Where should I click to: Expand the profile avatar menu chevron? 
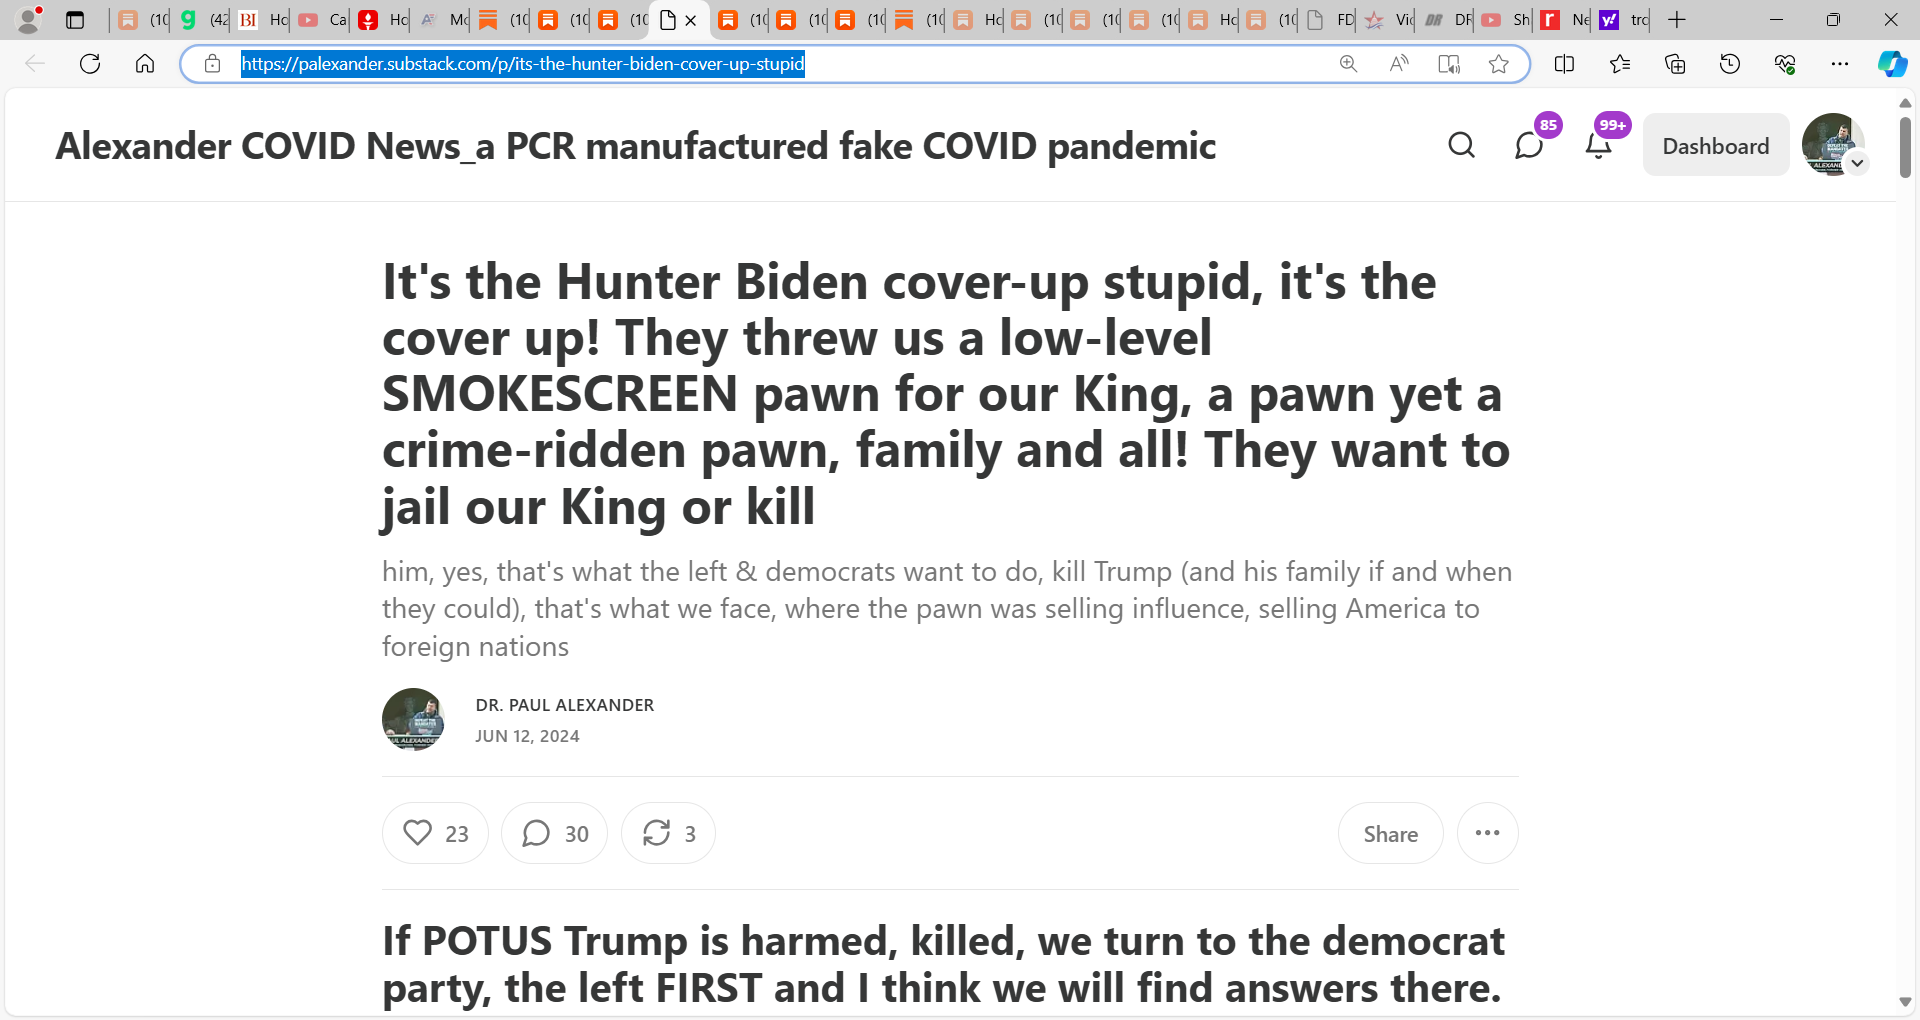coord(1857,163)
